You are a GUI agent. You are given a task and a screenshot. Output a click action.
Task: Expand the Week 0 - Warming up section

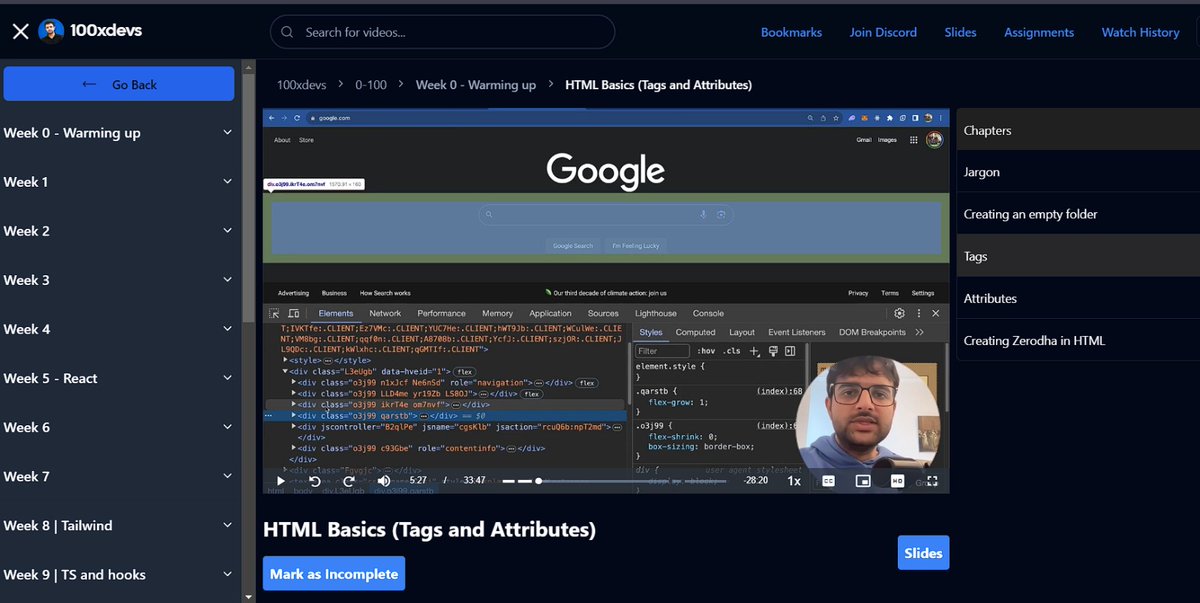(x=118, y=133)
